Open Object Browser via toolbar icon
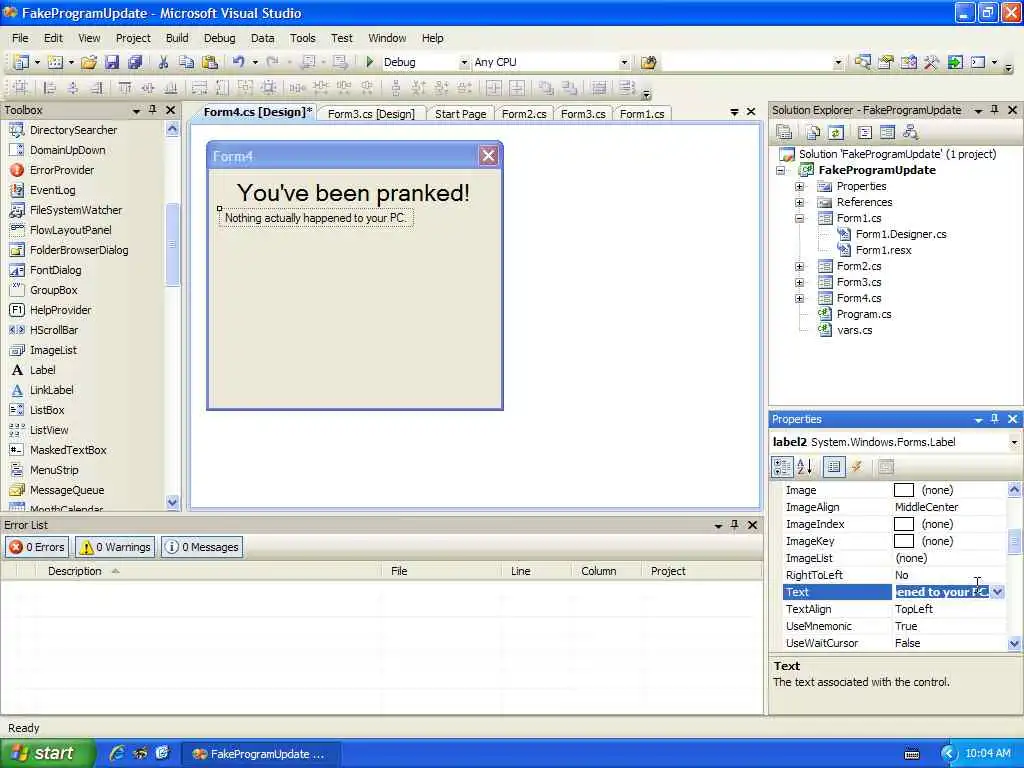1024x768 pixels. [x=908, y=62]
